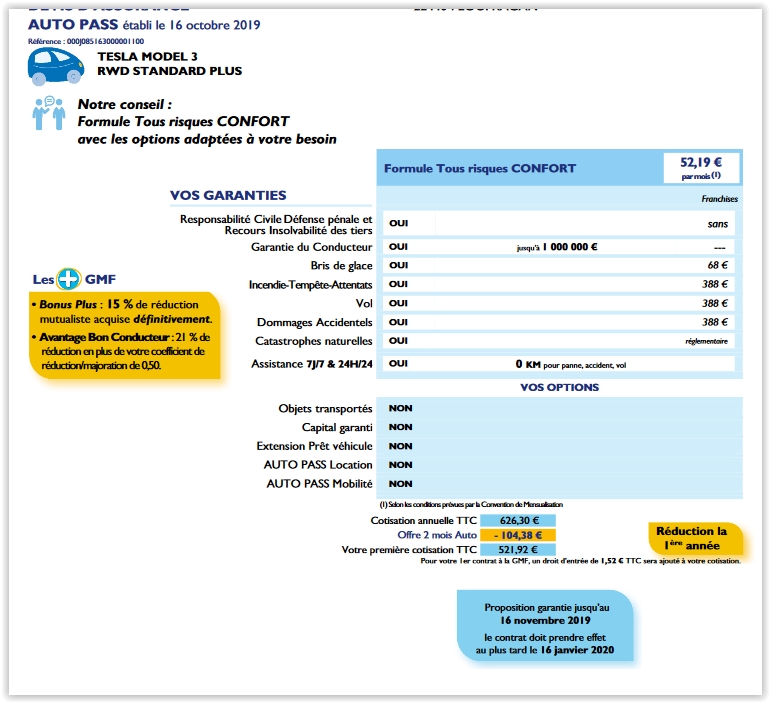The image size is (770, 703).
Task: Click the blue car icon
Action: pos(55,66)
